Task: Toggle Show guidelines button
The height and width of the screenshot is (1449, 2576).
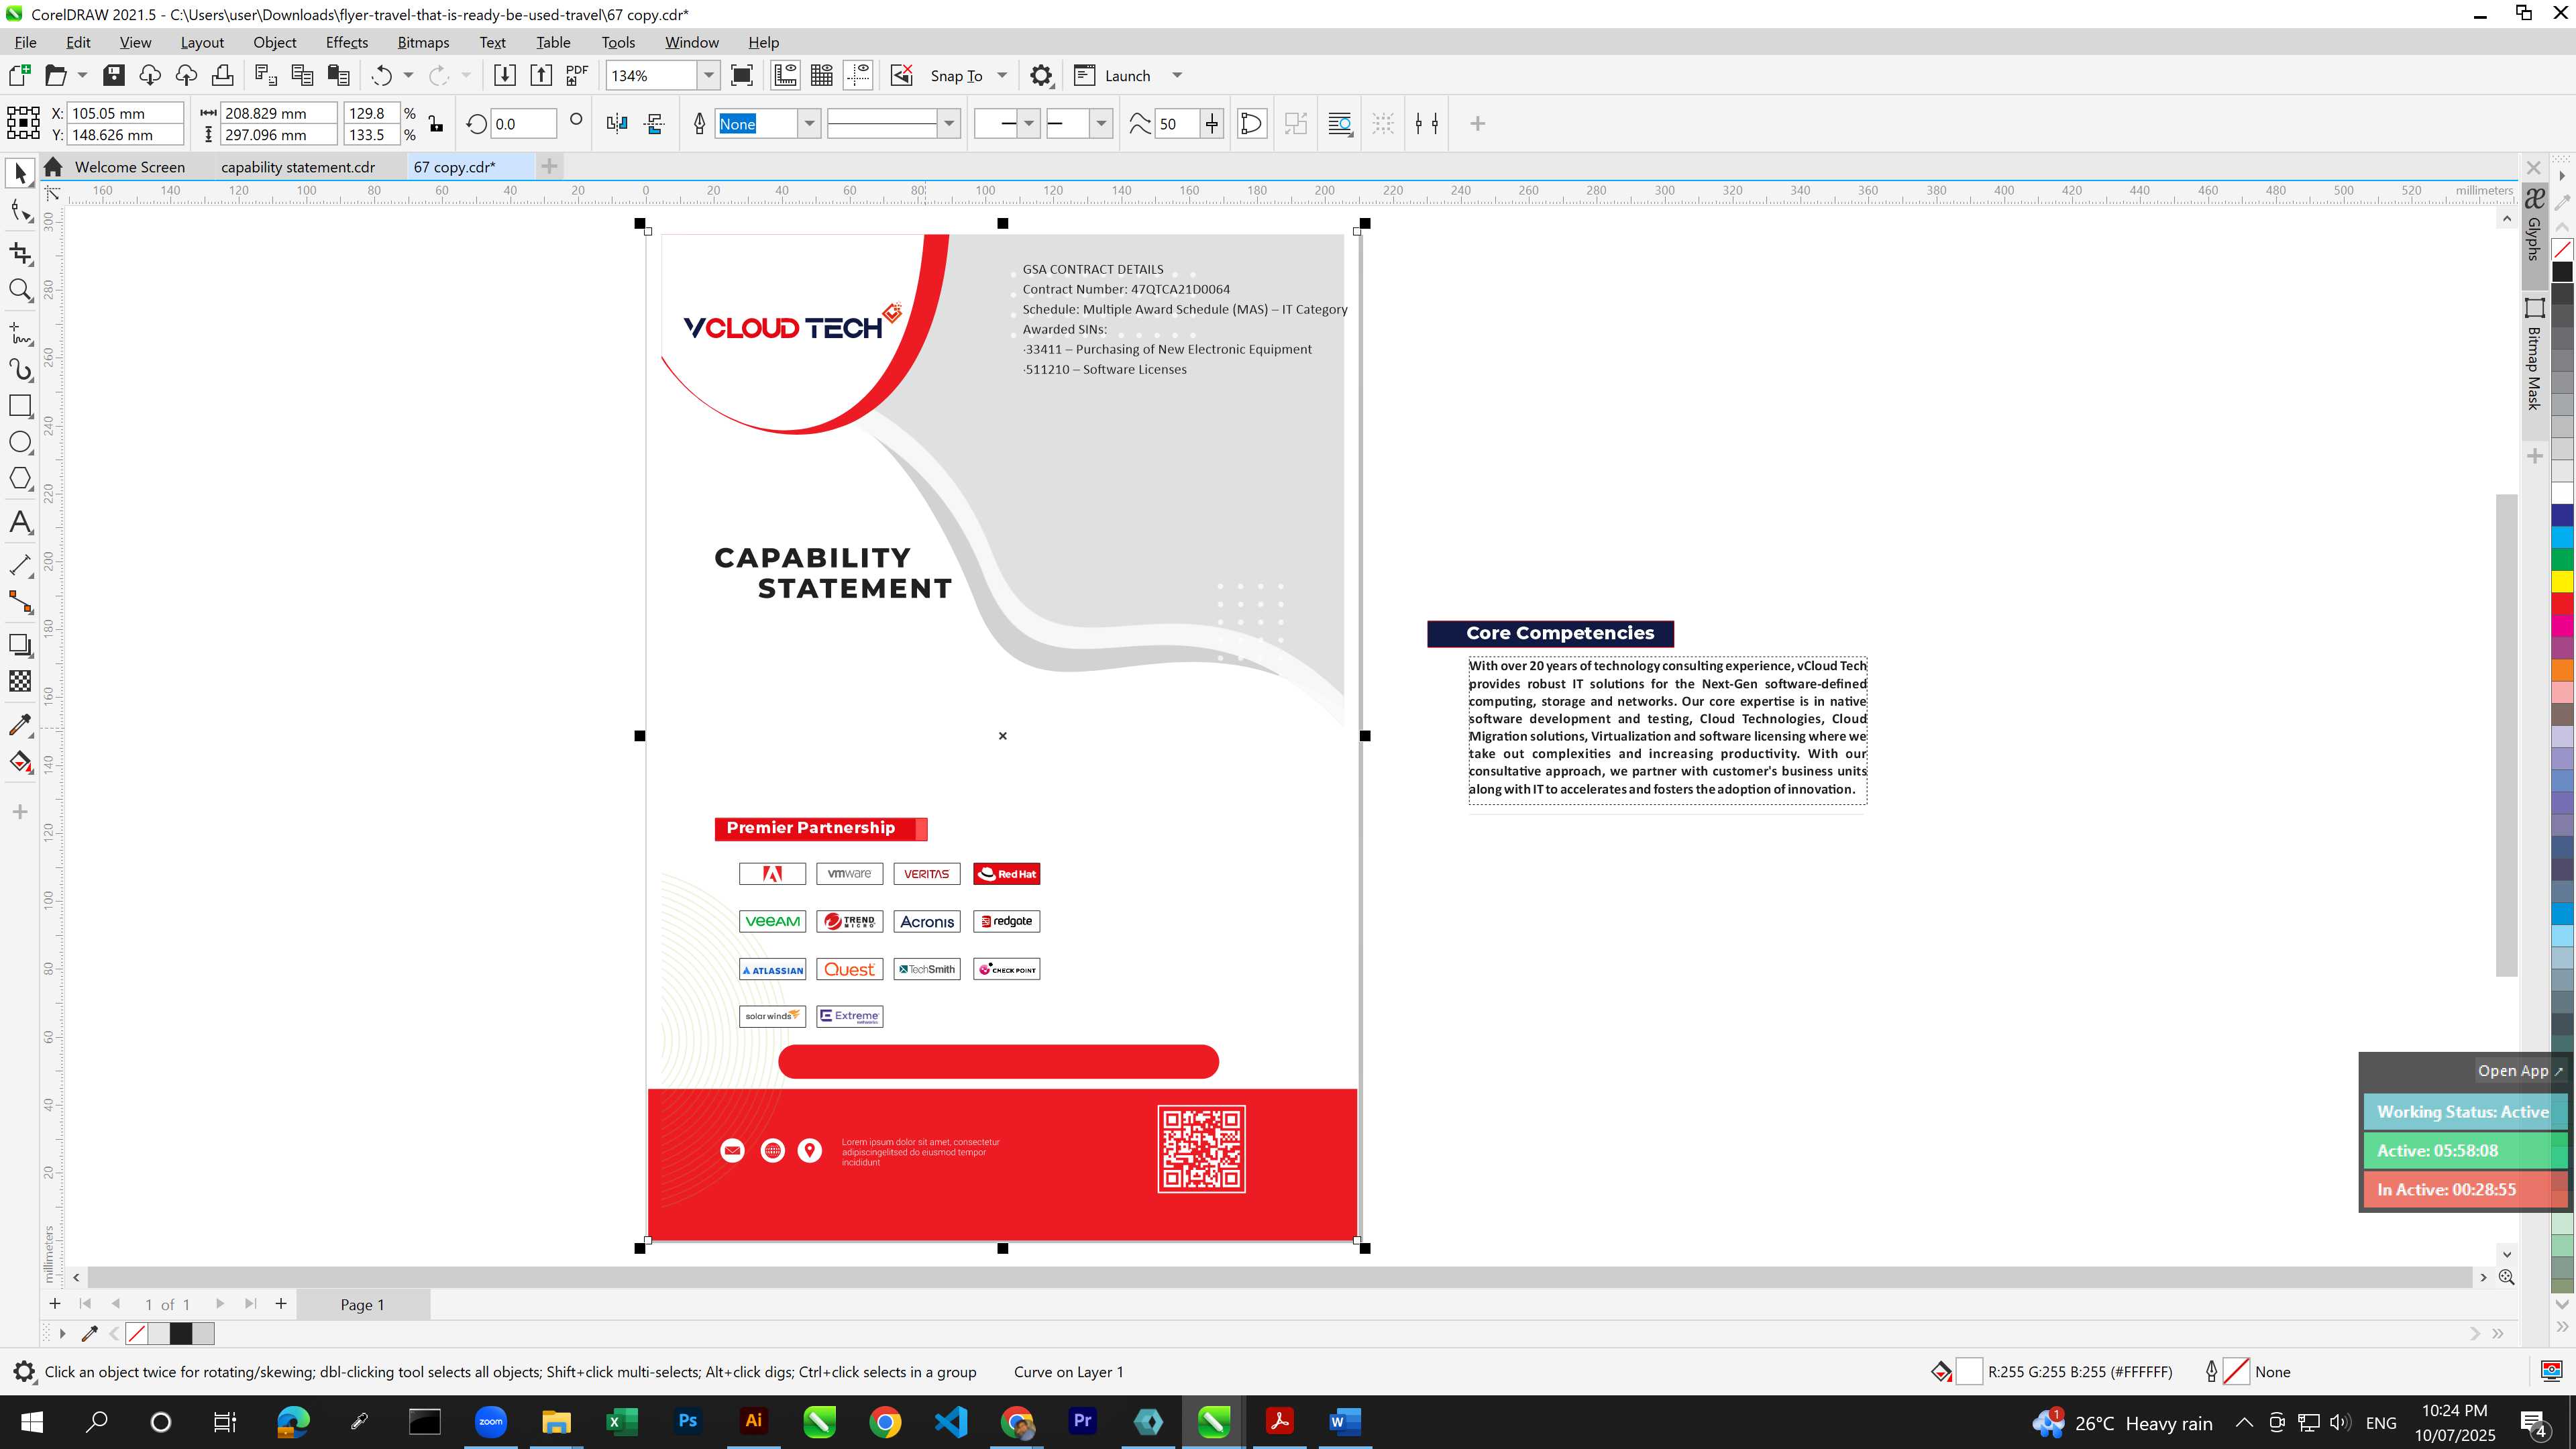Action: pyautogui.click(x=858, y=76)
